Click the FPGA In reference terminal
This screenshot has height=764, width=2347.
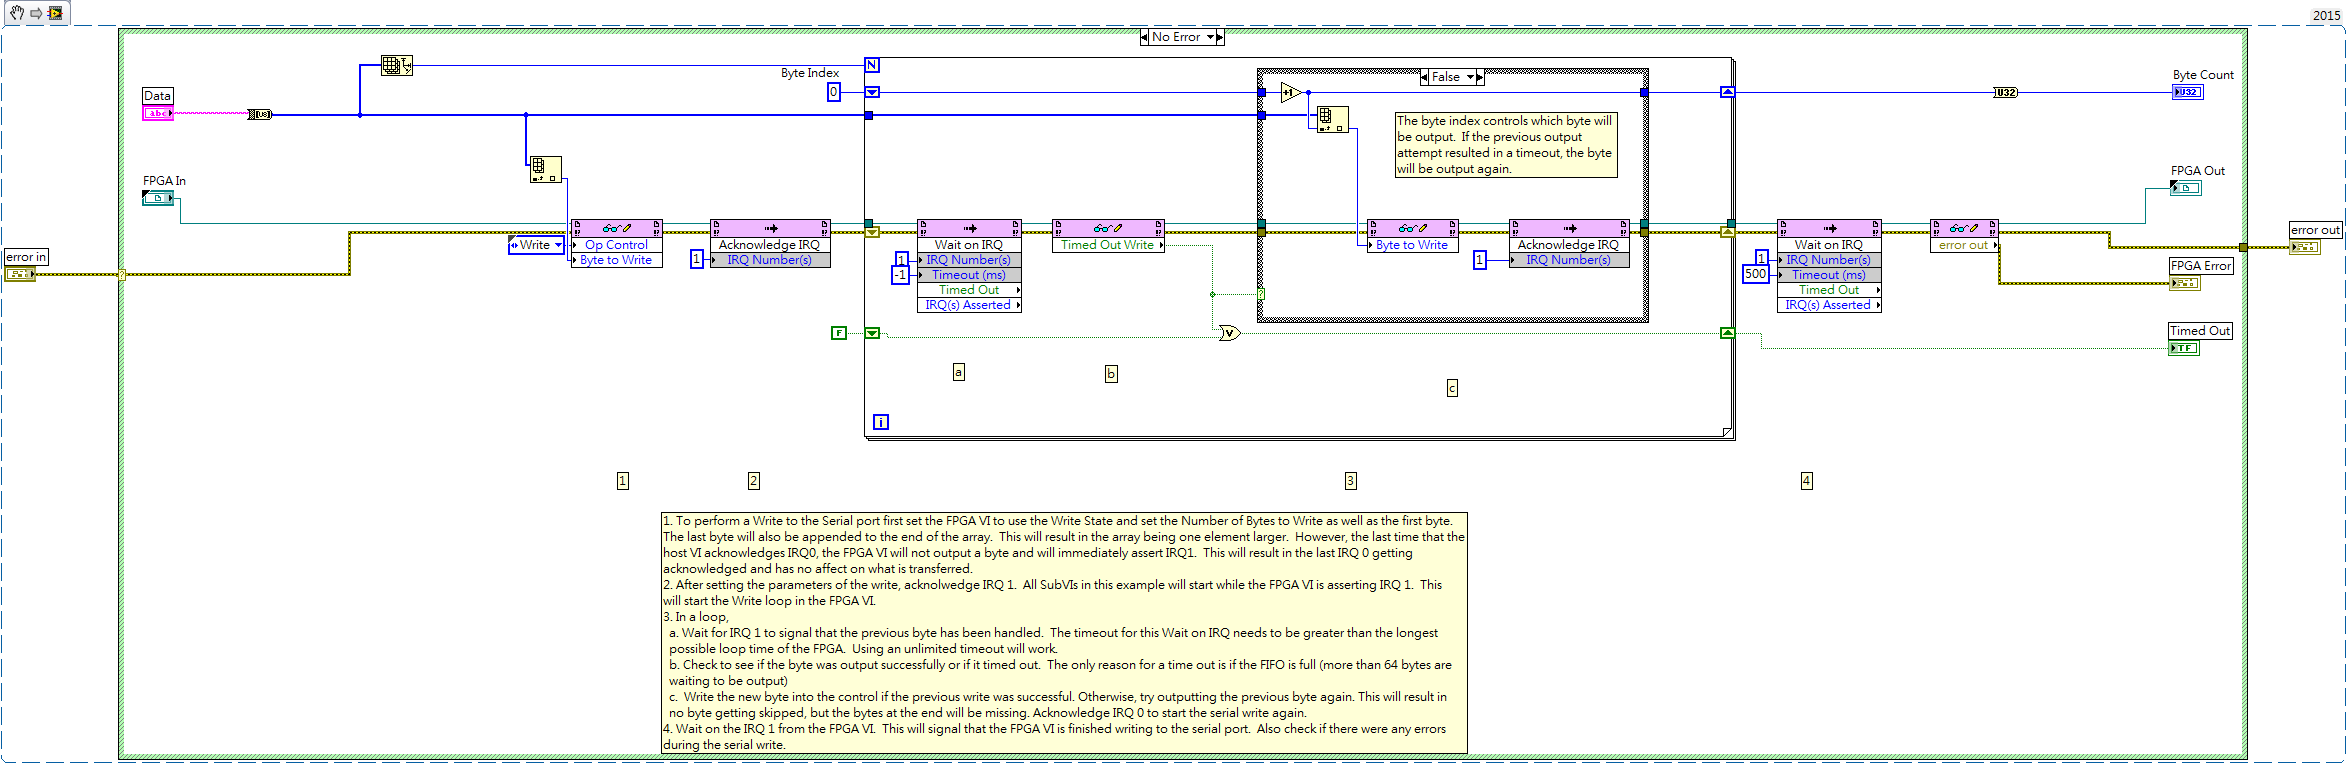[x=158, y=198]
